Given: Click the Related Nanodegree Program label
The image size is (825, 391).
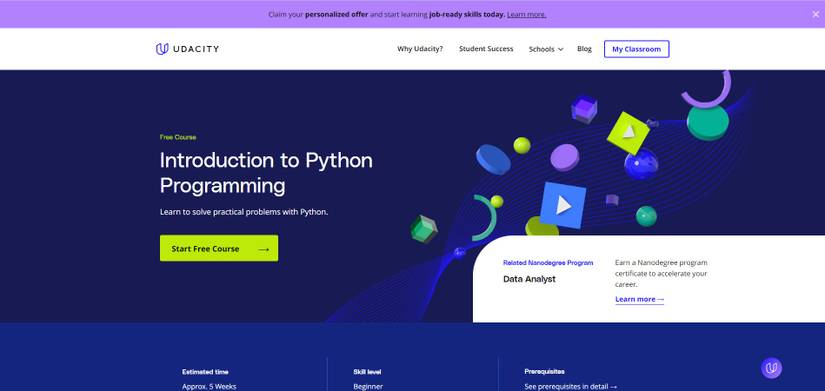Looking at the screenshot, I should 548,263.
